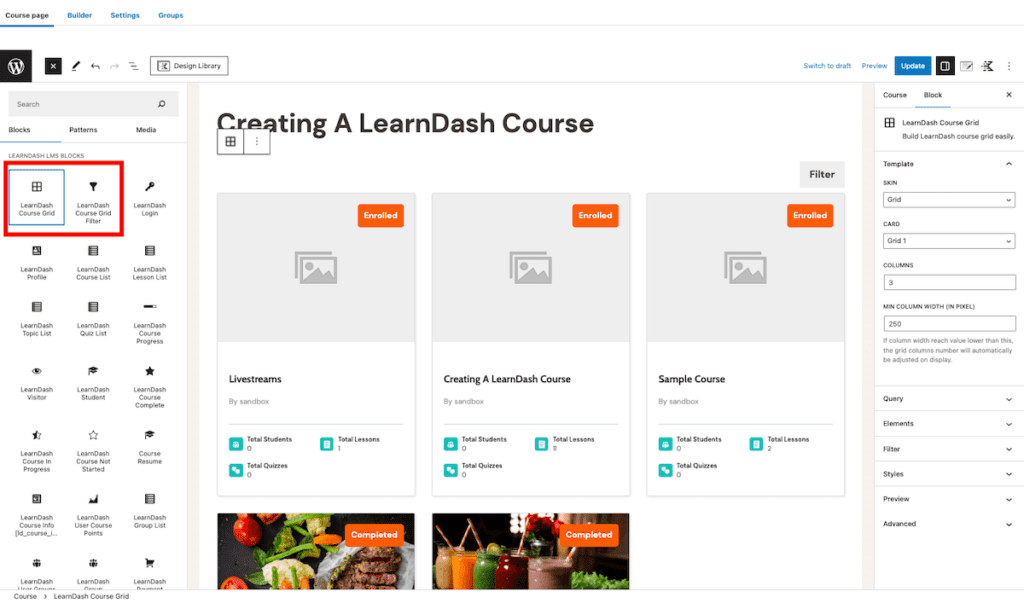
Task: Close the block inserter panel
Action: click(x=53, y=66)
